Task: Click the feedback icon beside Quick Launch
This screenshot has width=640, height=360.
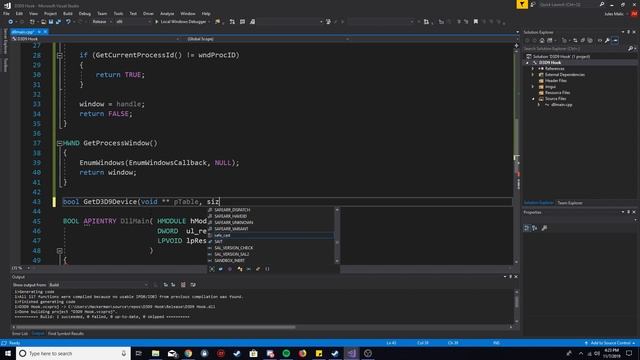Action: point(533,4)
